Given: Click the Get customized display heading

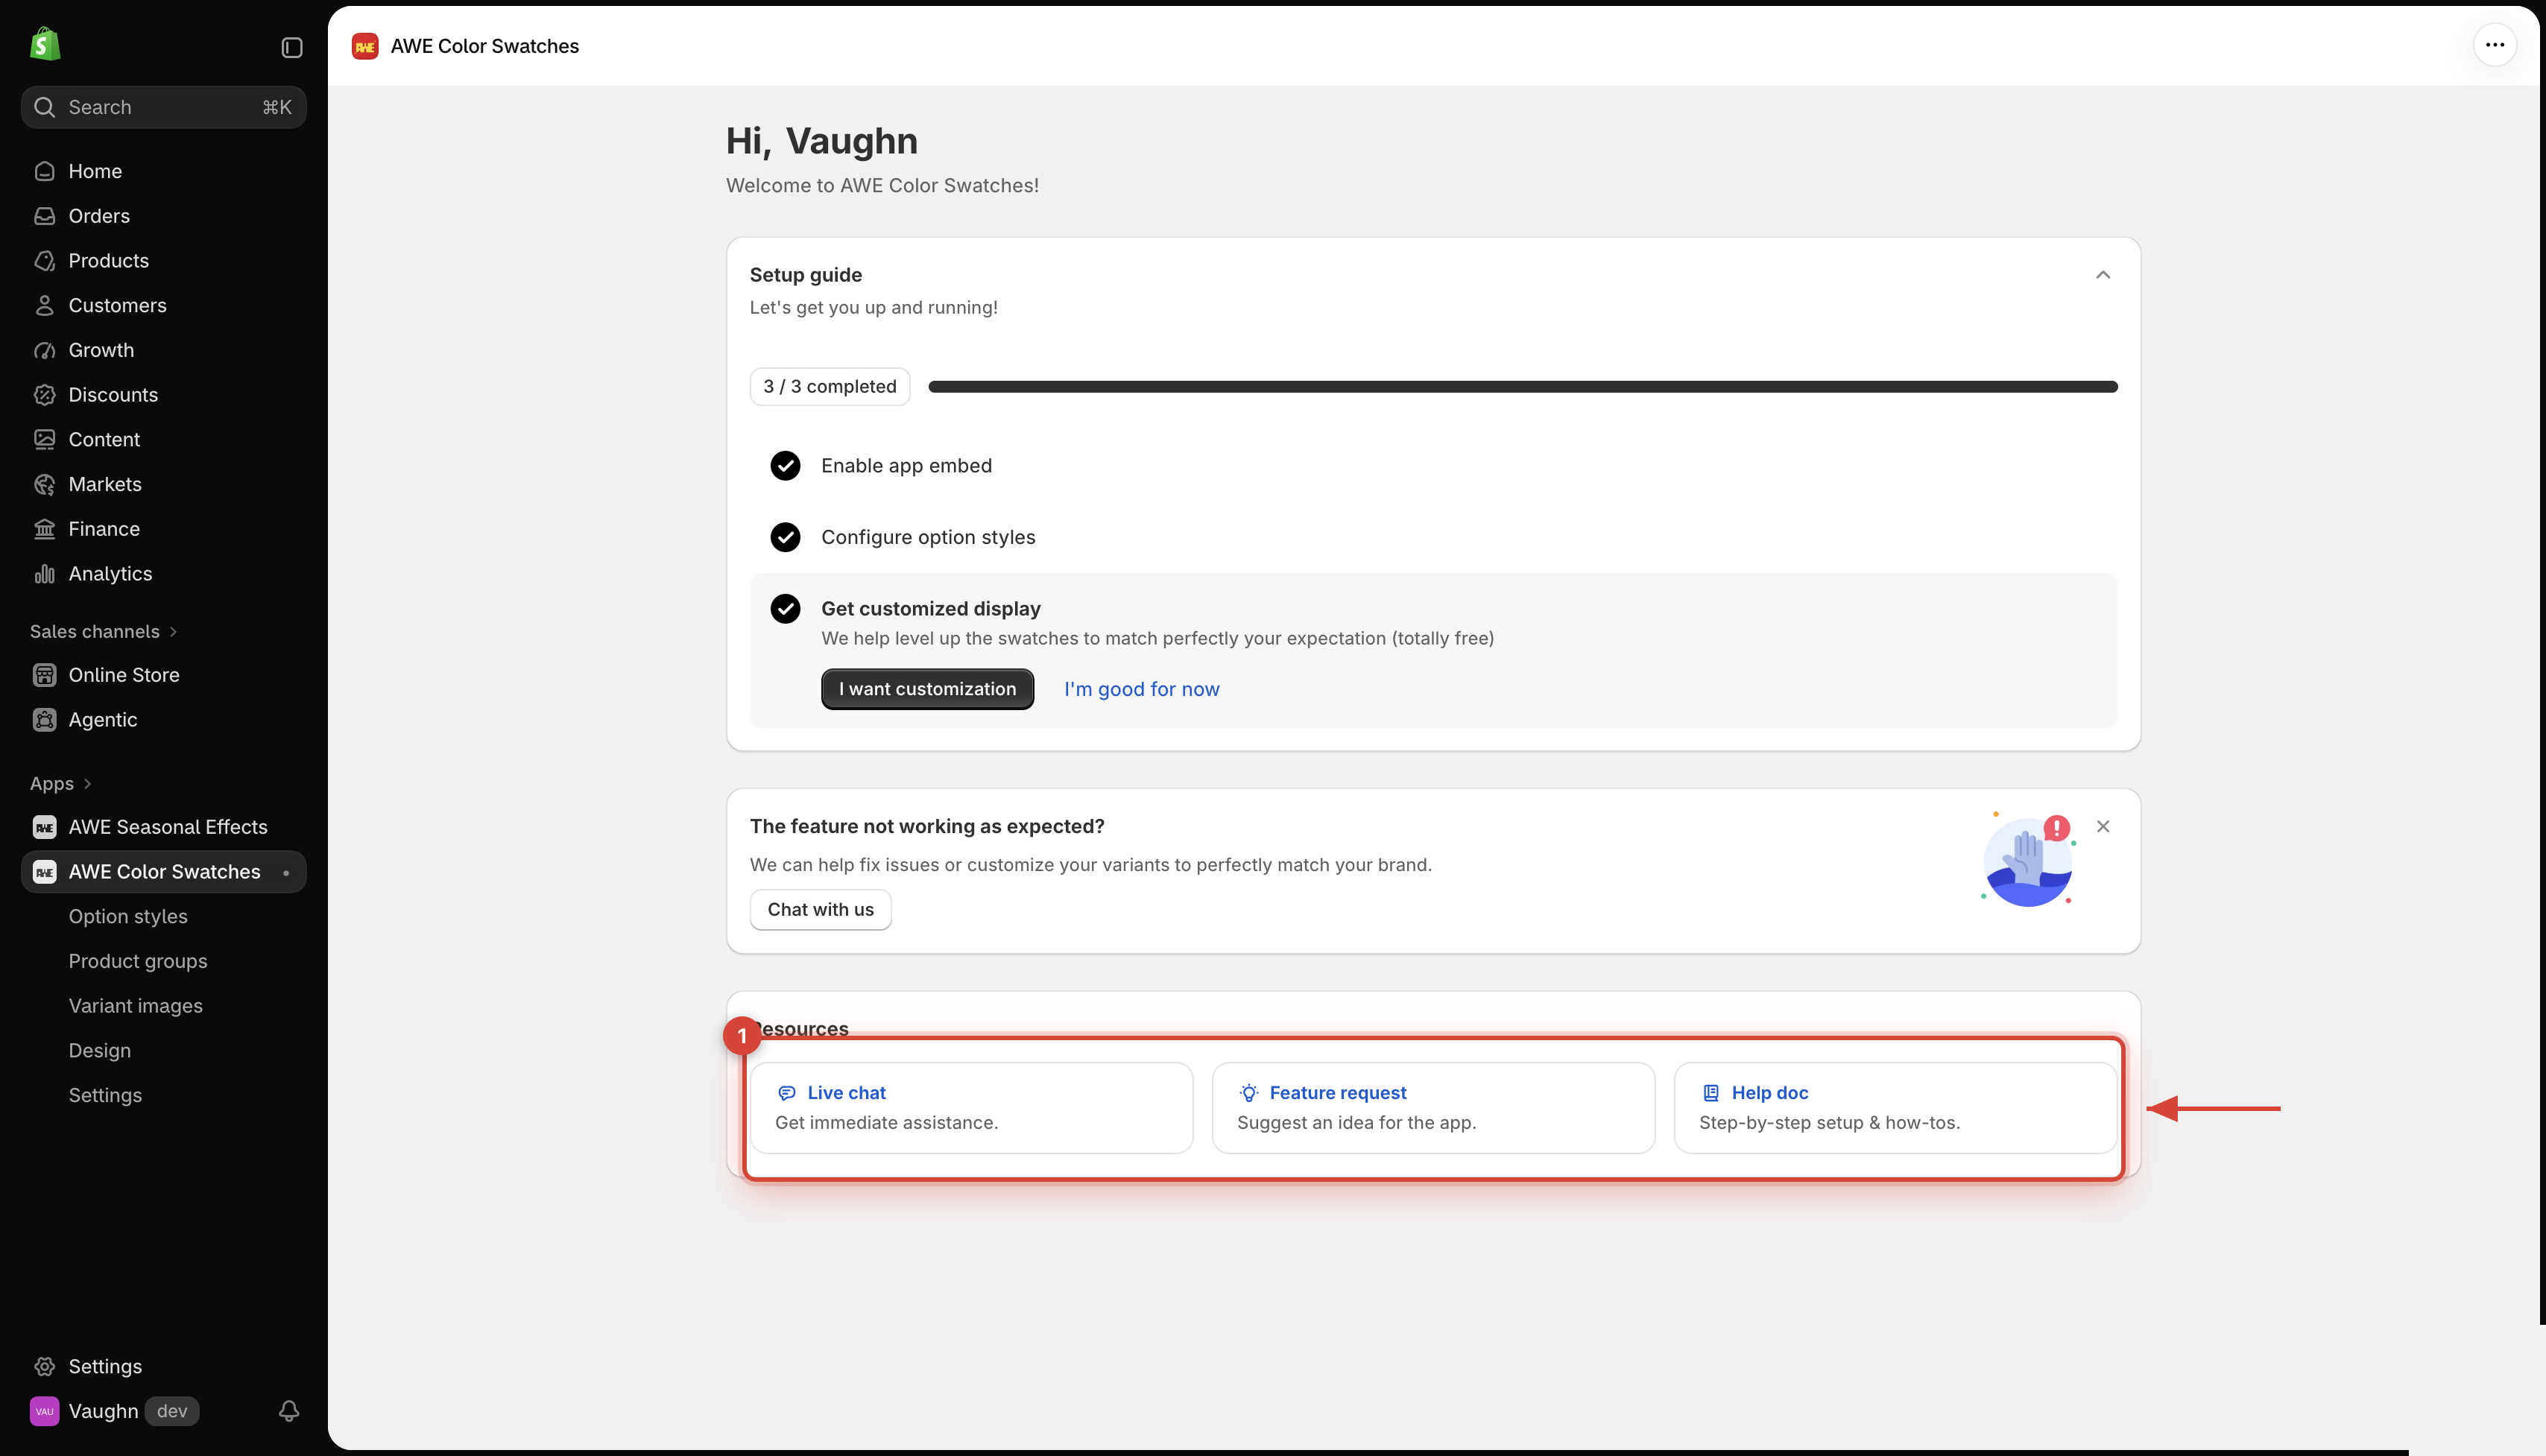Looking at the screenshot, I should pos(931,609).
